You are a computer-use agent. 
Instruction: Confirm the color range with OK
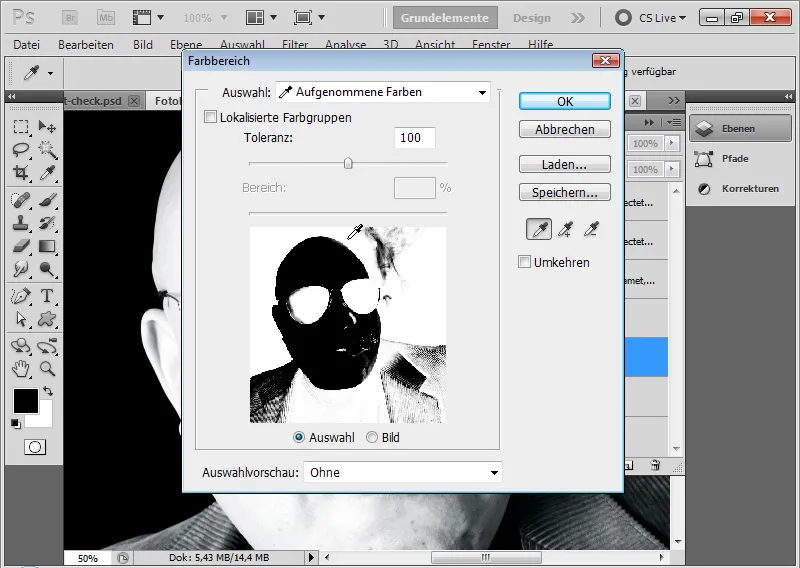tap(565, 101)
